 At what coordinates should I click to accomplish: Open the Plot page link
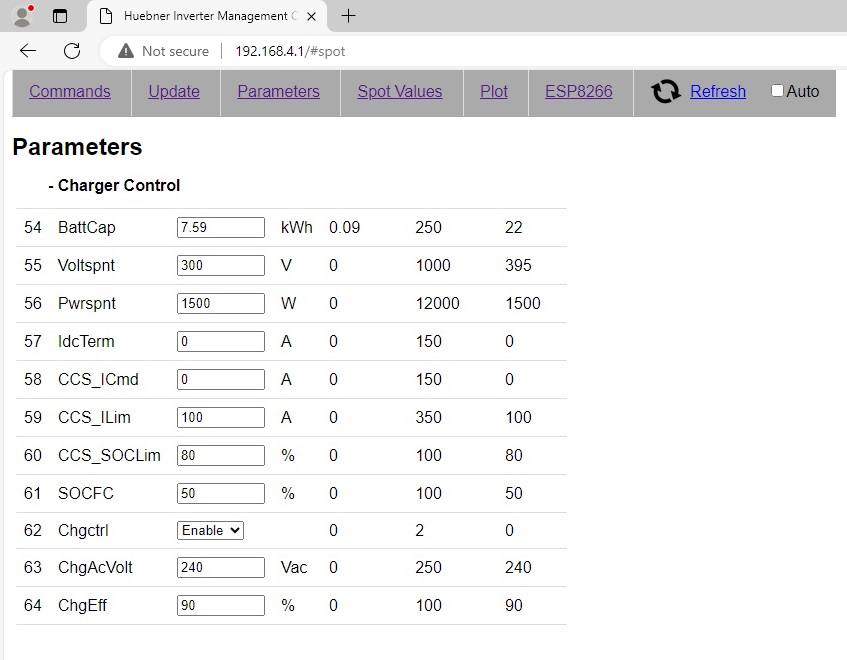(494, 92)
